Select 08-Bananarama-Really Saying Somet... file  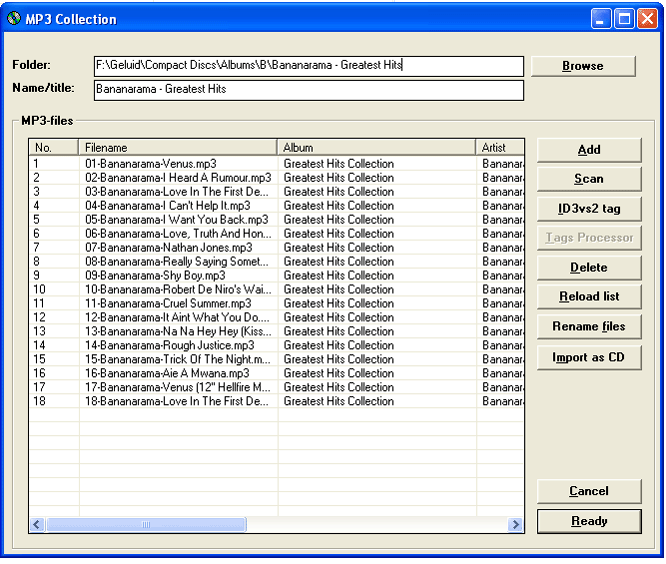click(177, 262)
